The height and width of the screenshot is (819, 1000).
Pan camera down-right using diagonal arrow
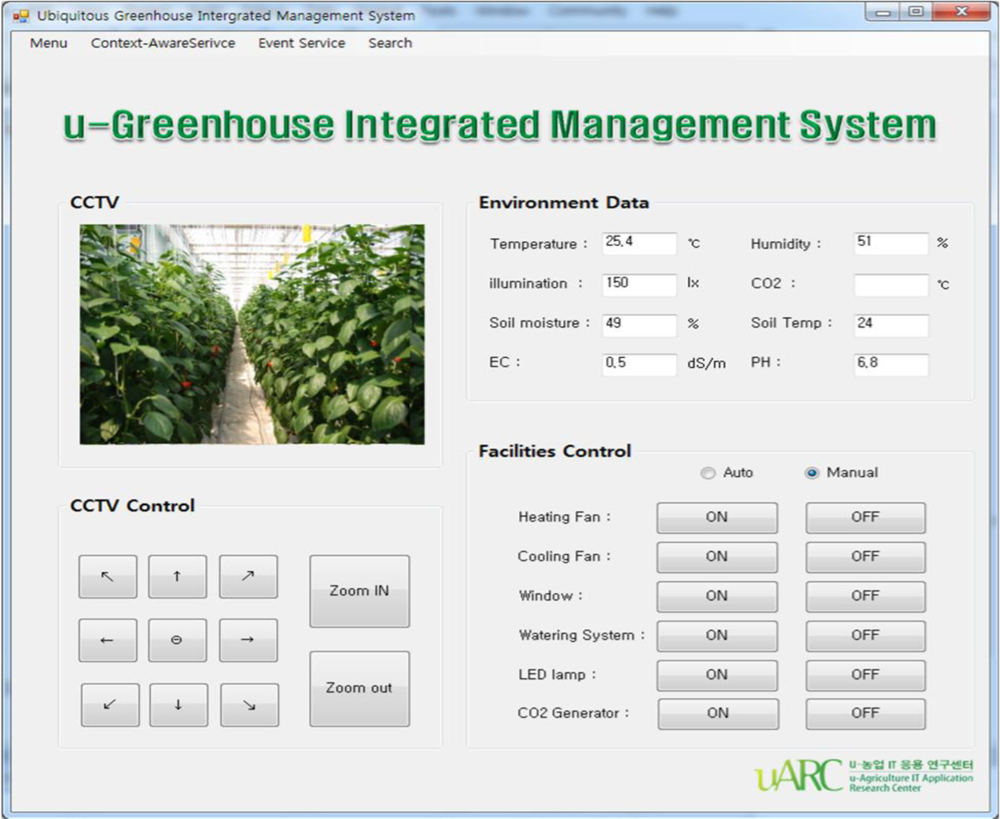[x=249, y=705]
